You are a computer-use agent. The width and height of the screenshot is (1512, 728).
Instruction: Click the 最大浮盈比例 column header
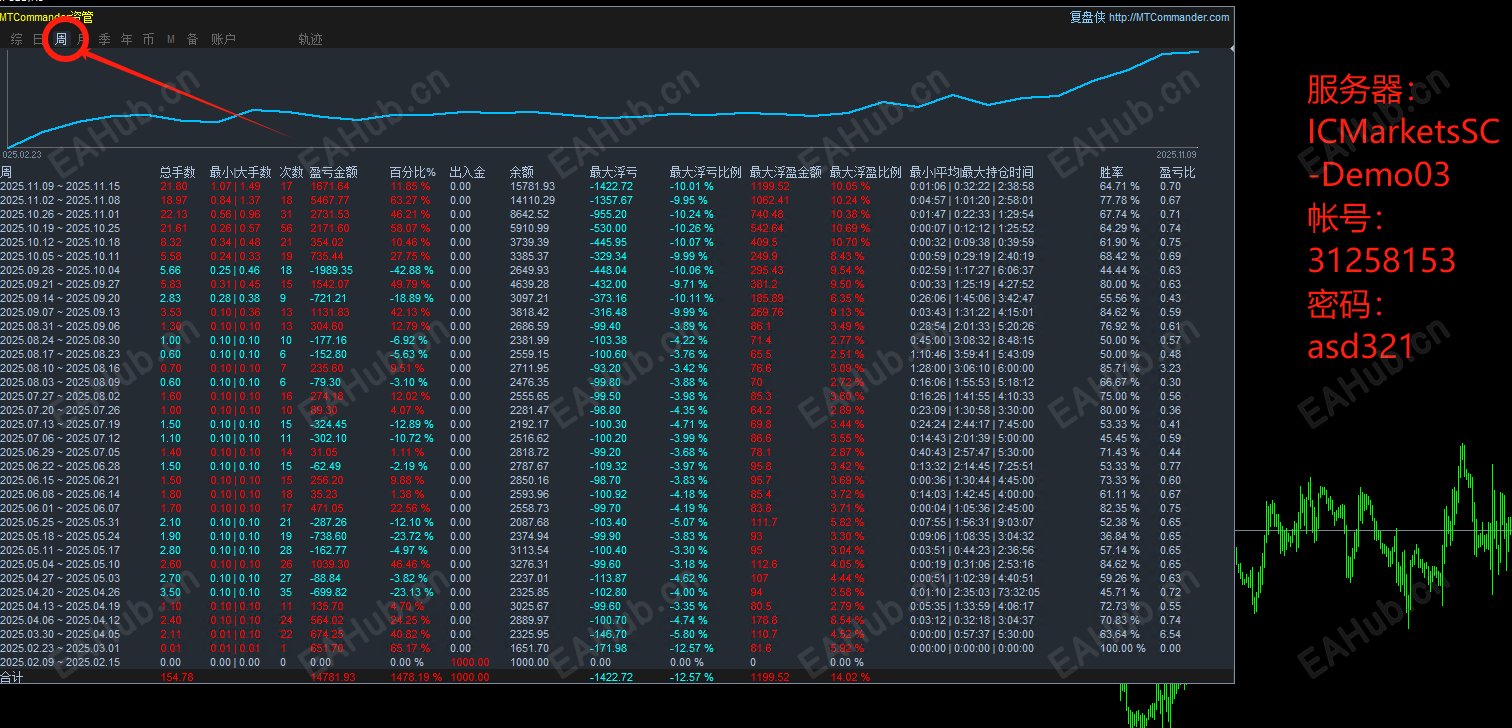[865, 172]
